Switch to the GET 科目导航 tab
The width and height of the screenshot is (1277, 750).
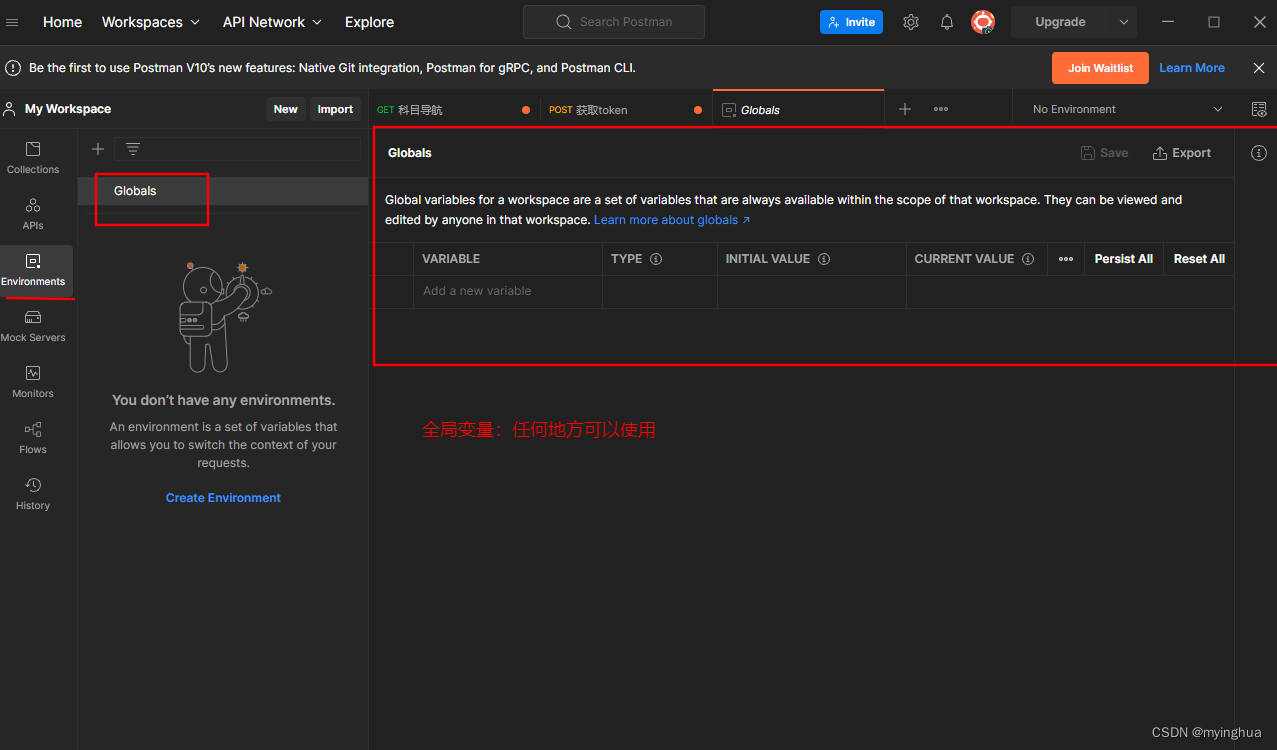[455, 110]
